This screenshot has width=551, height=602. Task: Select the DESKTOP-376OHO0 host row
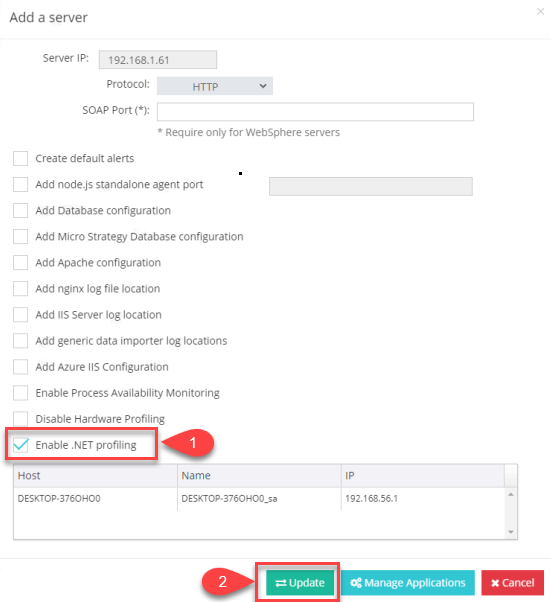pyautogui.click(x=259, y=499)
